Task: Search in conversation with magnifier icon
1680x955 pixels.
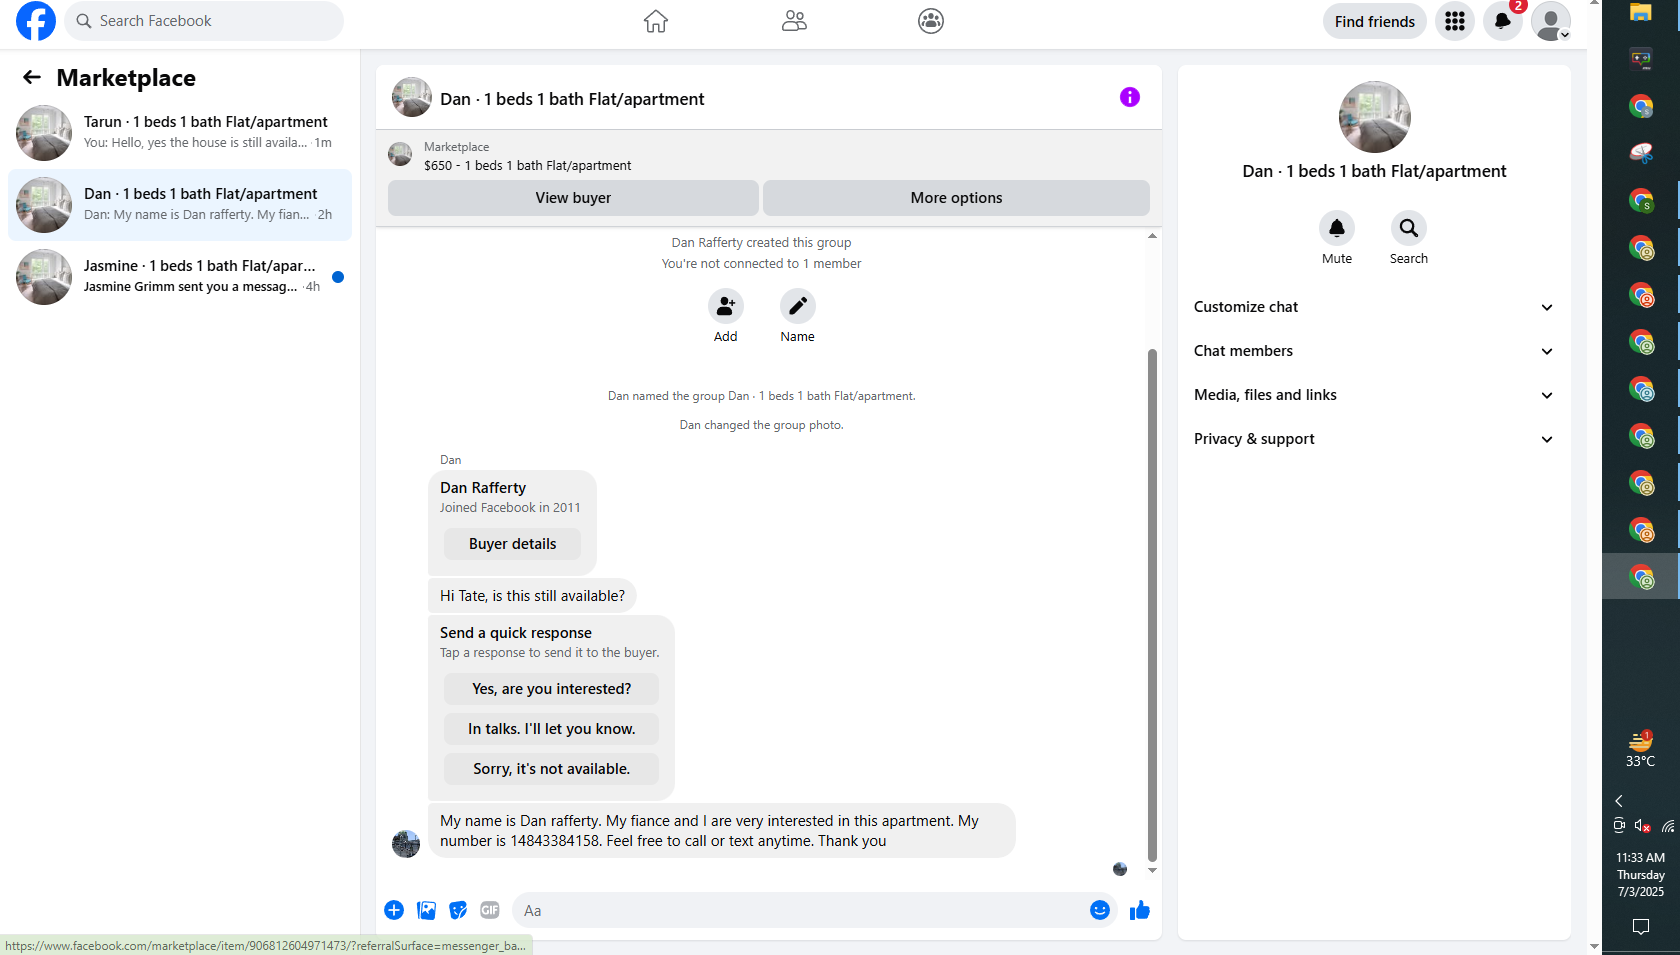Action: coord(1409,228)
